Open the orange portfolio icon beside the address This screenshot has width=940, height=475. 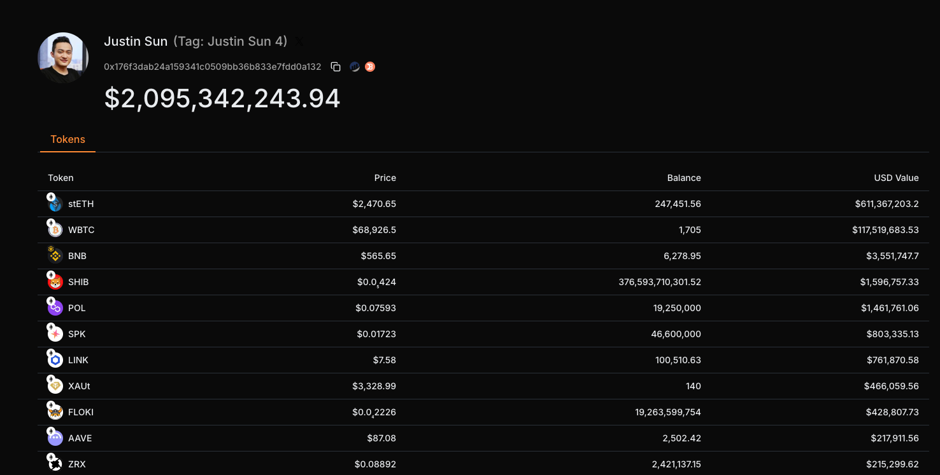[x=370, y=67]
